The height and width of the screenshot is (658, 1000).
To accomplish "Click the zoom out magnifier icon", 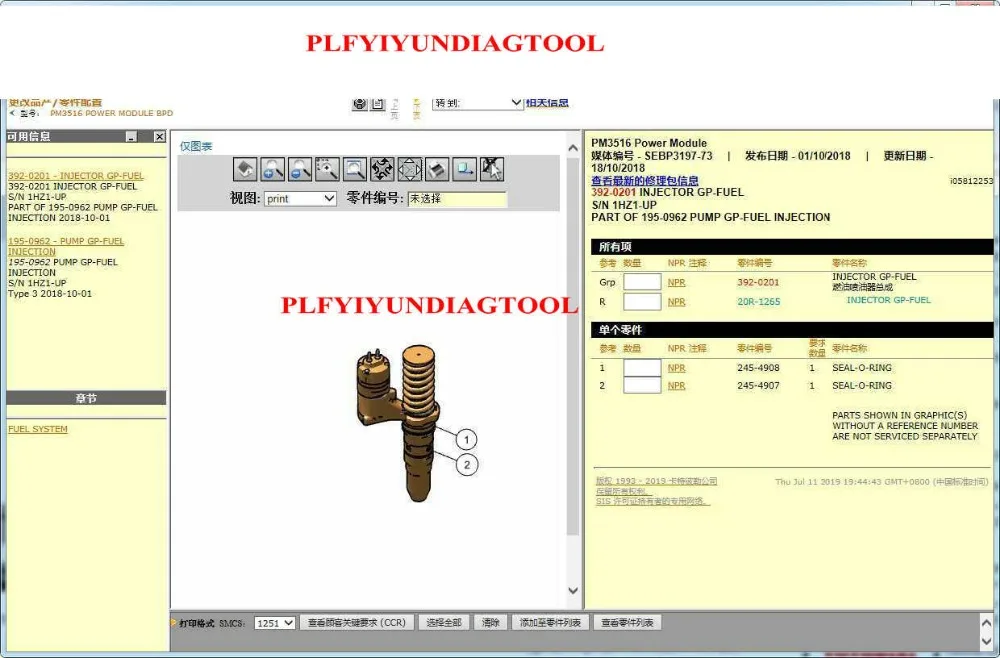I will click(x=300, y=169).
